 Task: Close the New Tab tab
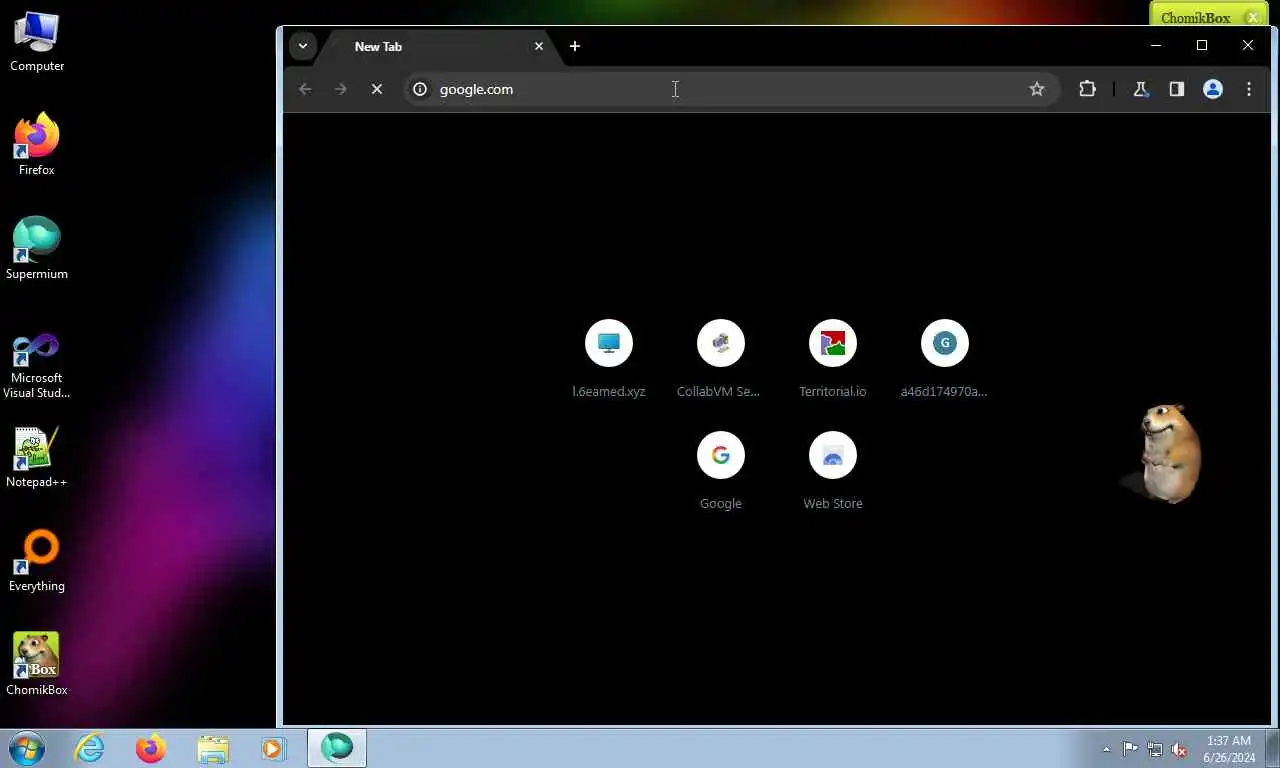point(539,46)
